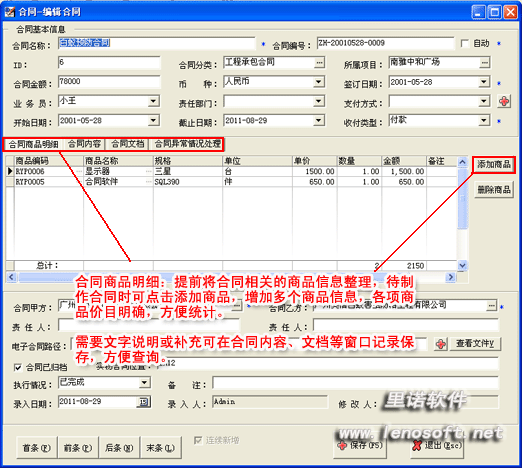Image resolution: width=522 pixels, height=468 pixels.
Task: Click the ellipsis button in 所属项目 field
Action: [485, 62]
